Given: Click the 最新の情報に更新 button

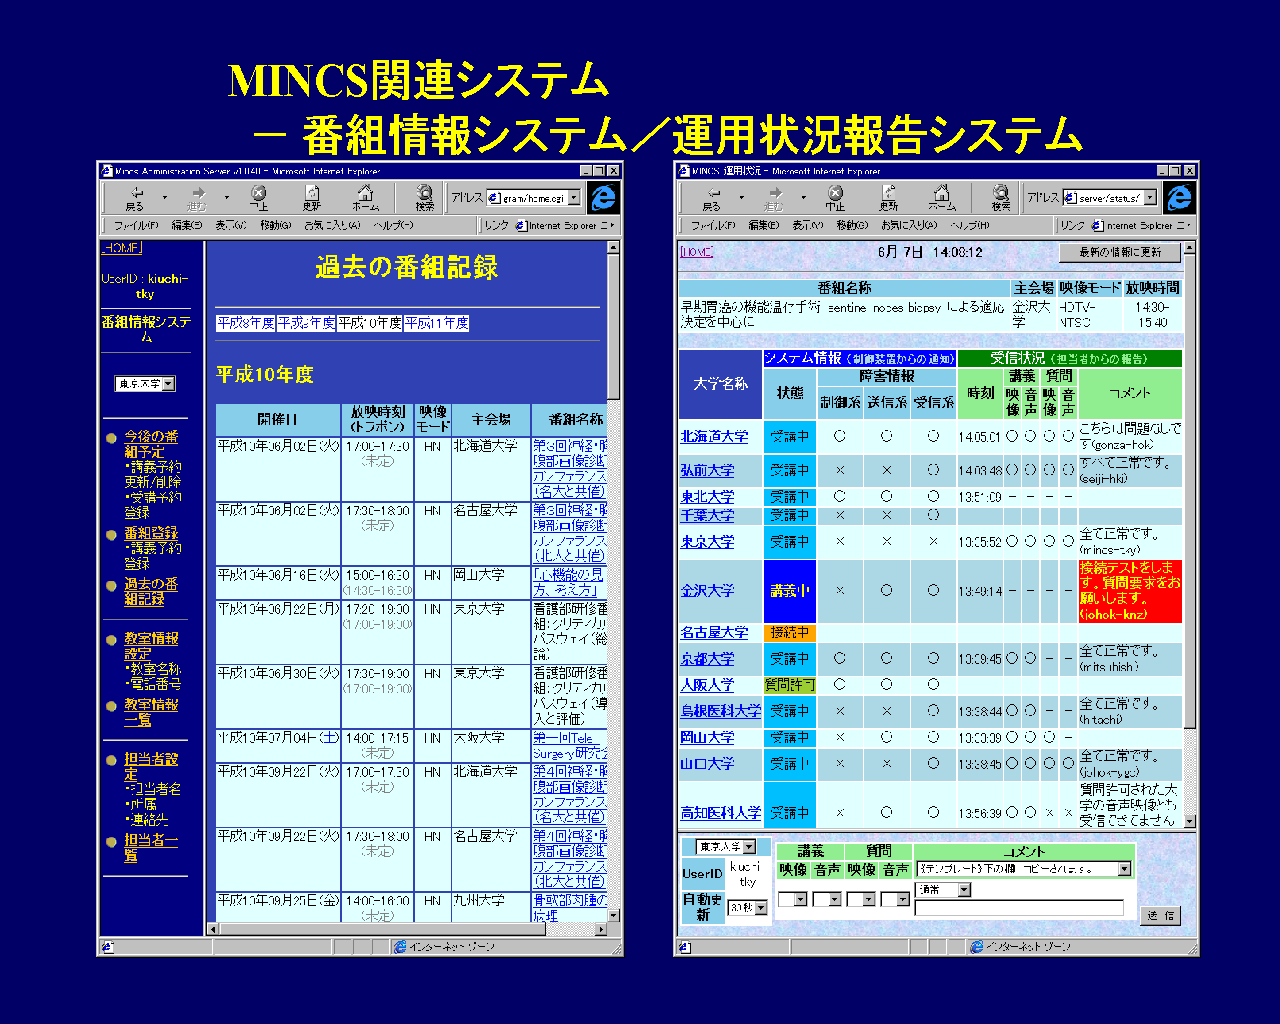Looking at the screenshot, I should tap(1120, 253).
